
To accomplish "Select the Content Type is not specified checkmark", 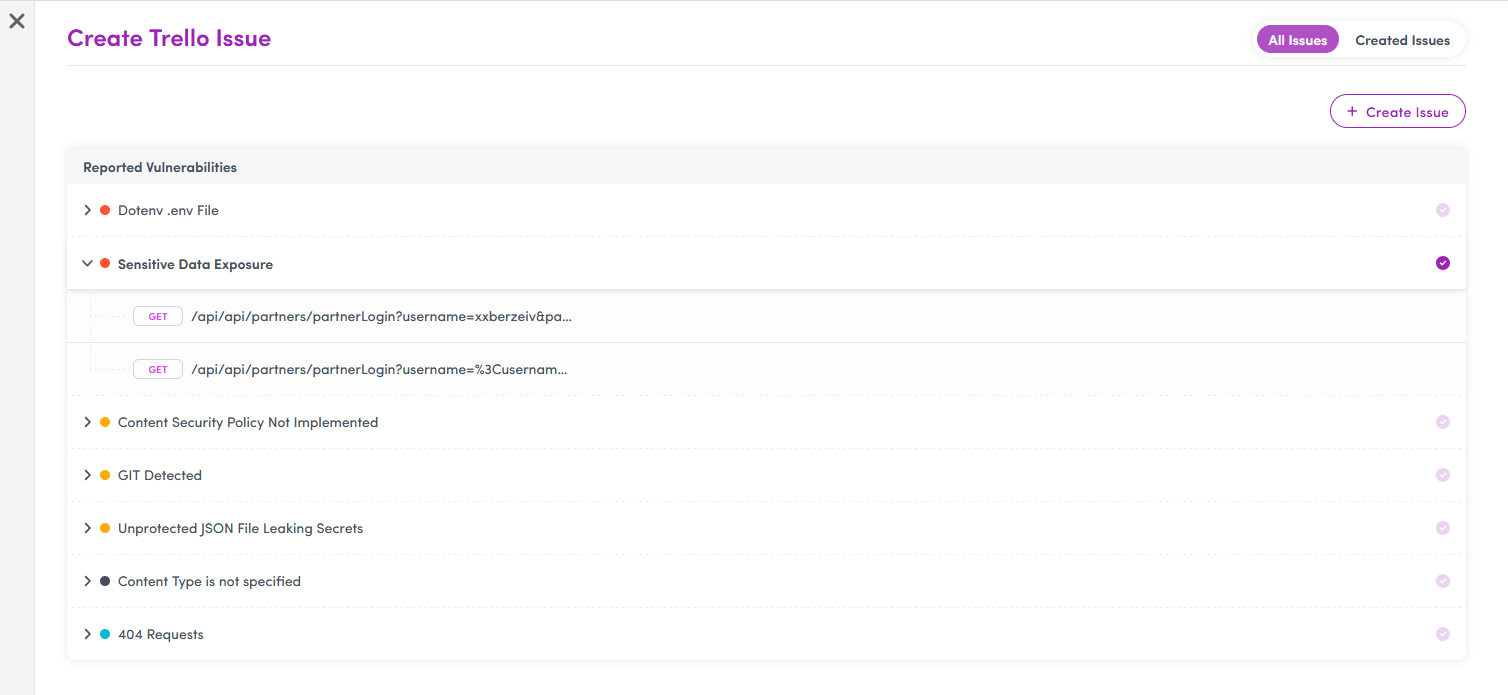I will (x=1442, y=581).
